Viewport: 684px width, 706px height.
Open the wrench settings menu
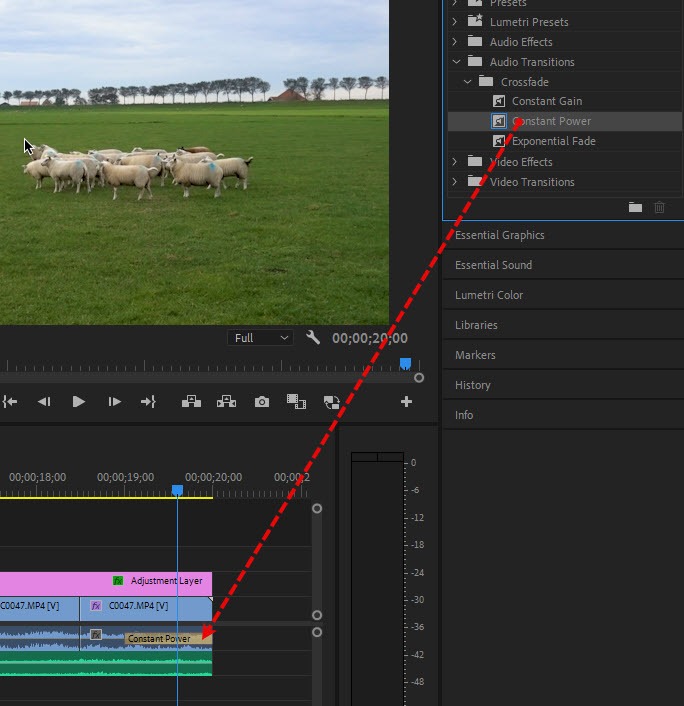[x=313, y=338]
